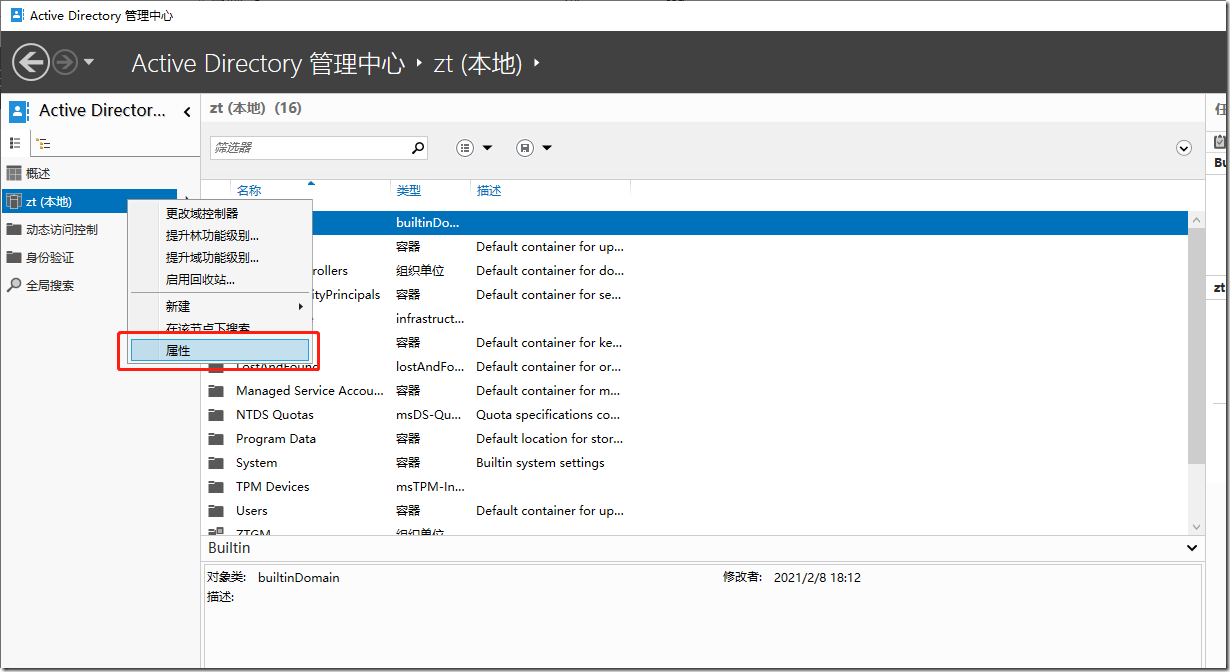Viewport: 1230px width, 672px height.
Task: Choose 提升域功能级别... from context menu
Action: pyautogui.click(x=212, y=258)
